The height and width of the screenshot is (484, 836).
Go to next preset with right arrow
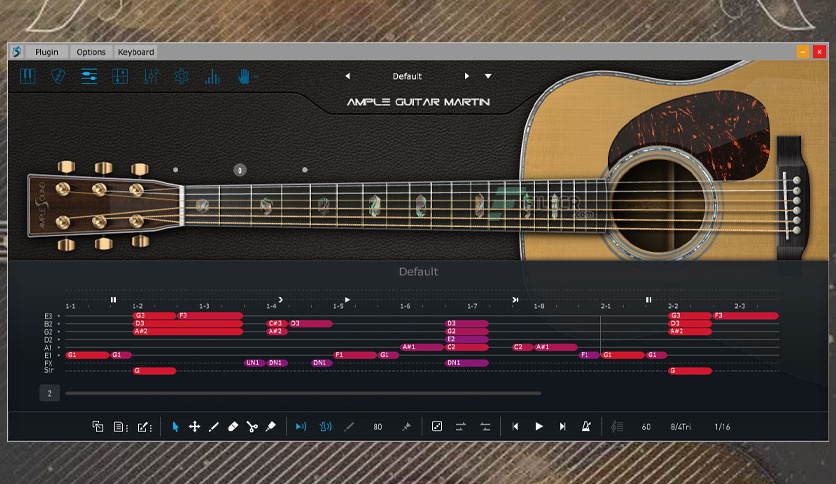coord(467,76)
